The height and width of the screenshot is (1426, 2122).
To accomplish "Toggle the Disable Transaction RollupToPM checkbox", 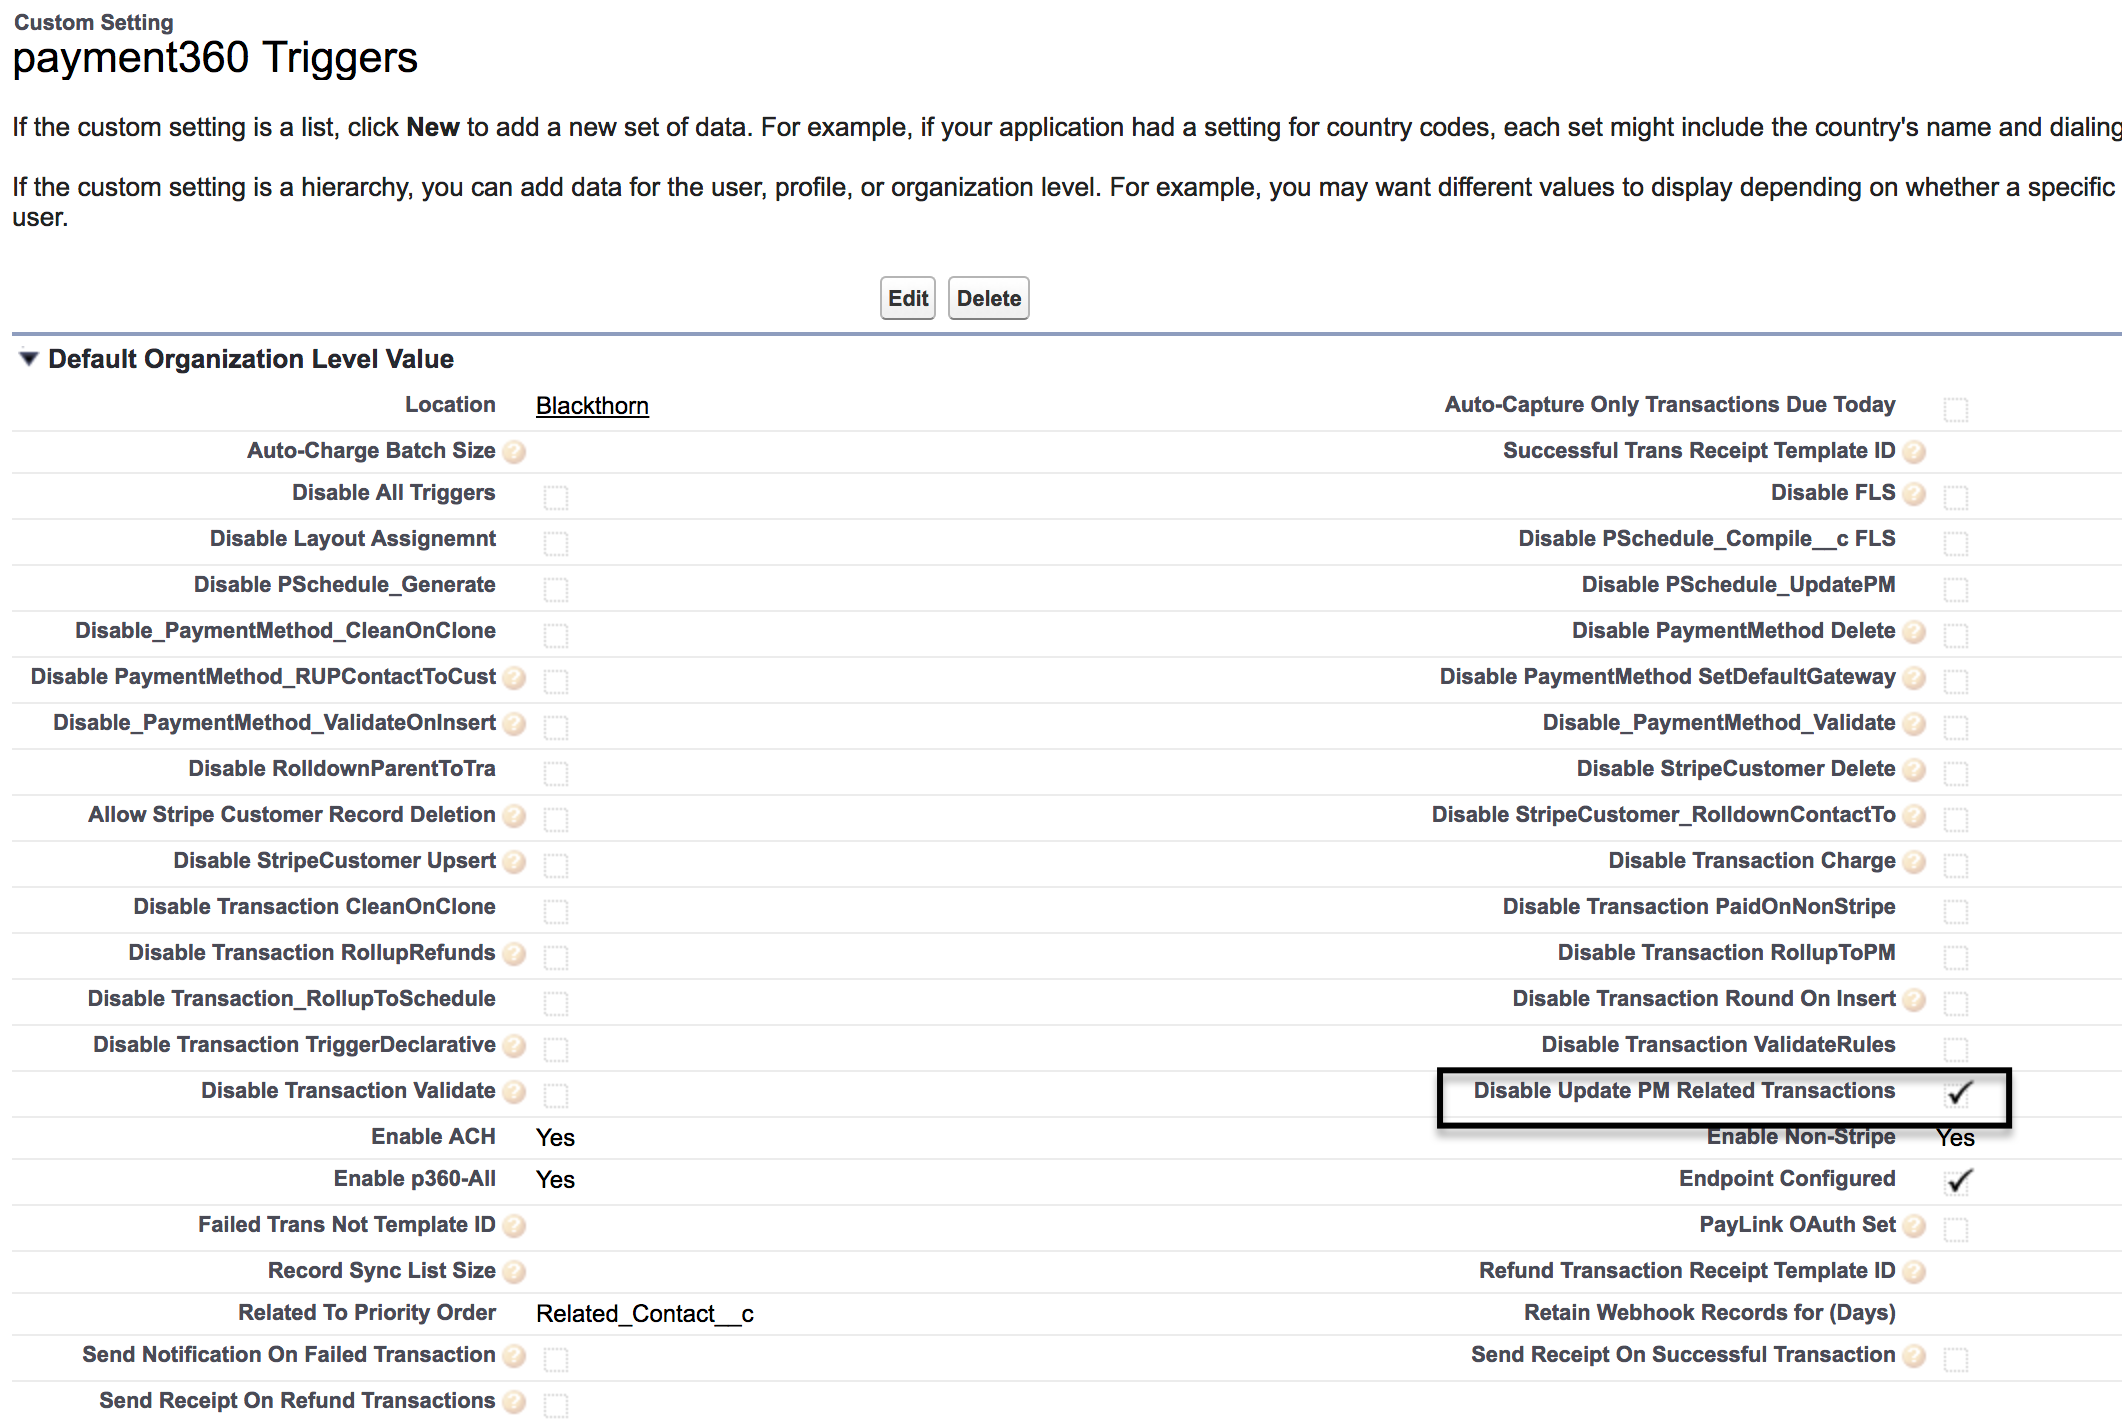I will (x=1956, y=957).
